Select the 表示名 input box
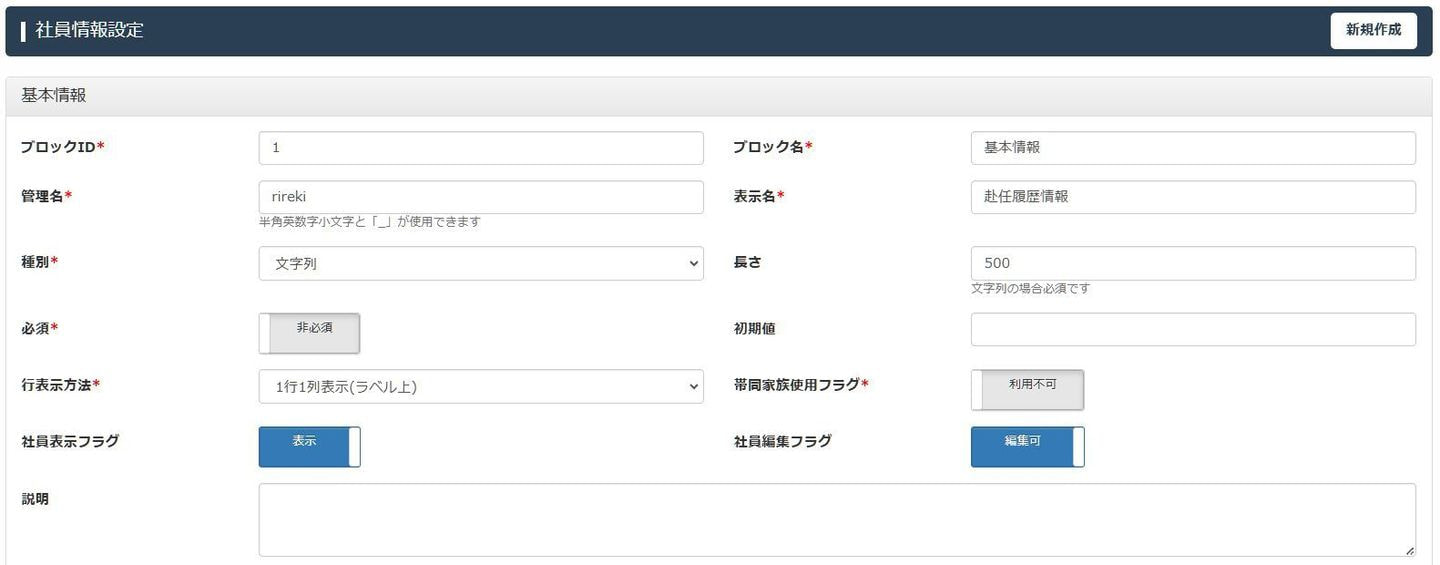This screenshot has height=565, width=1440. pyautogui.click(x=1192, y=197)
